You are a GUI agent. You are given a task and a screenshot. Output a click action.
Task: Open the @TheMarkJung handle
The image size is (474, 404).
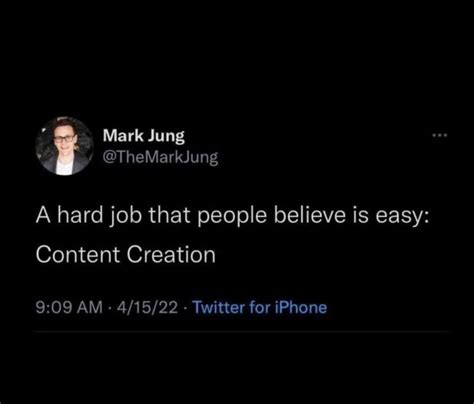(161, 157)
